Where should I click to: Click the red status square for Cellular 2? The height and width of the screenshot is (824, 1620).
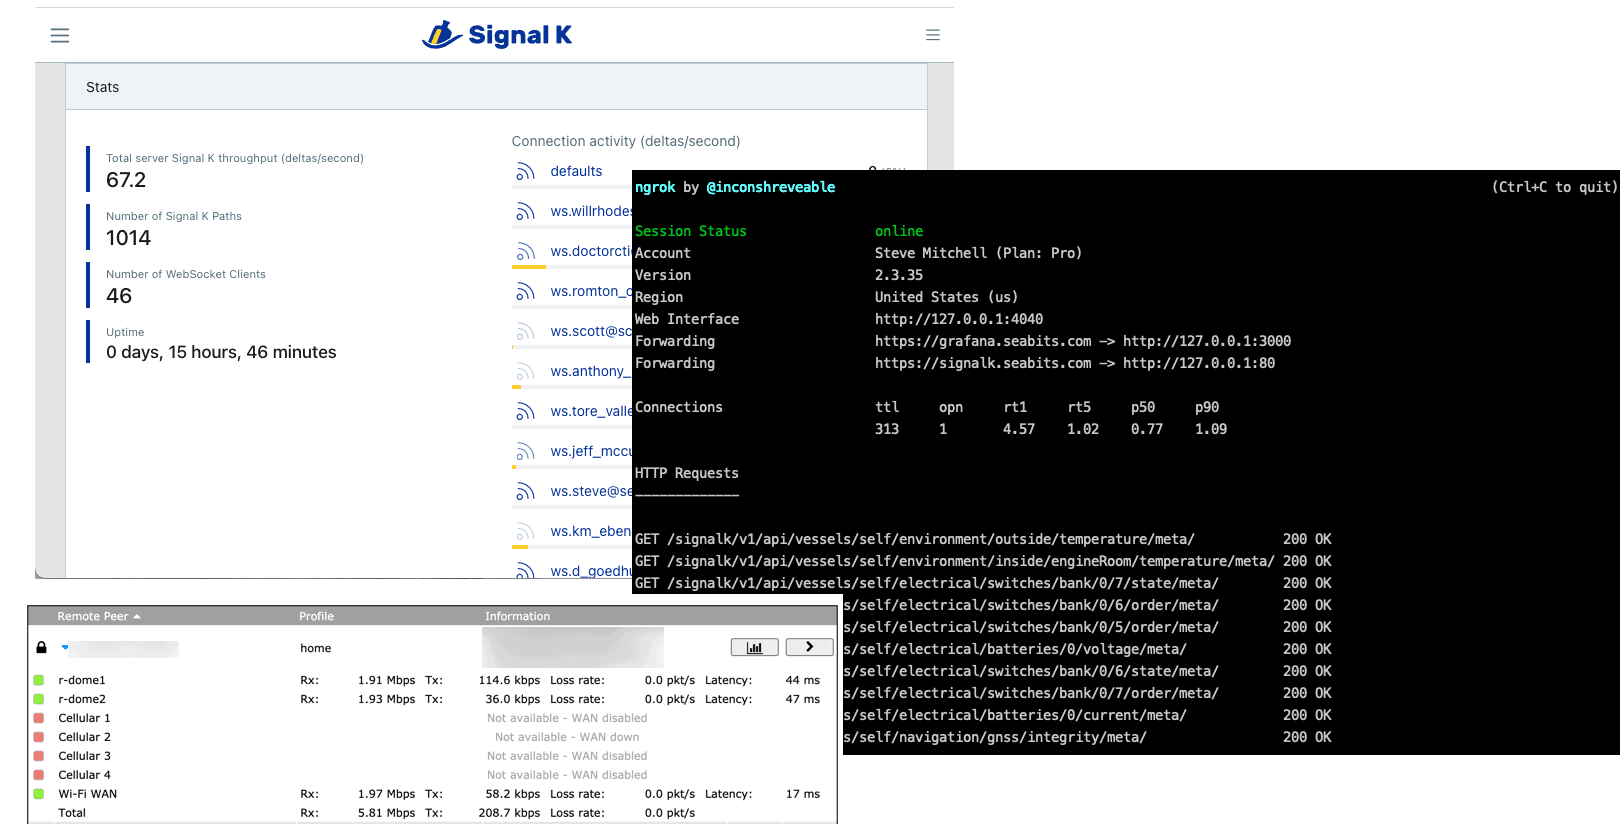coord(39,737)
